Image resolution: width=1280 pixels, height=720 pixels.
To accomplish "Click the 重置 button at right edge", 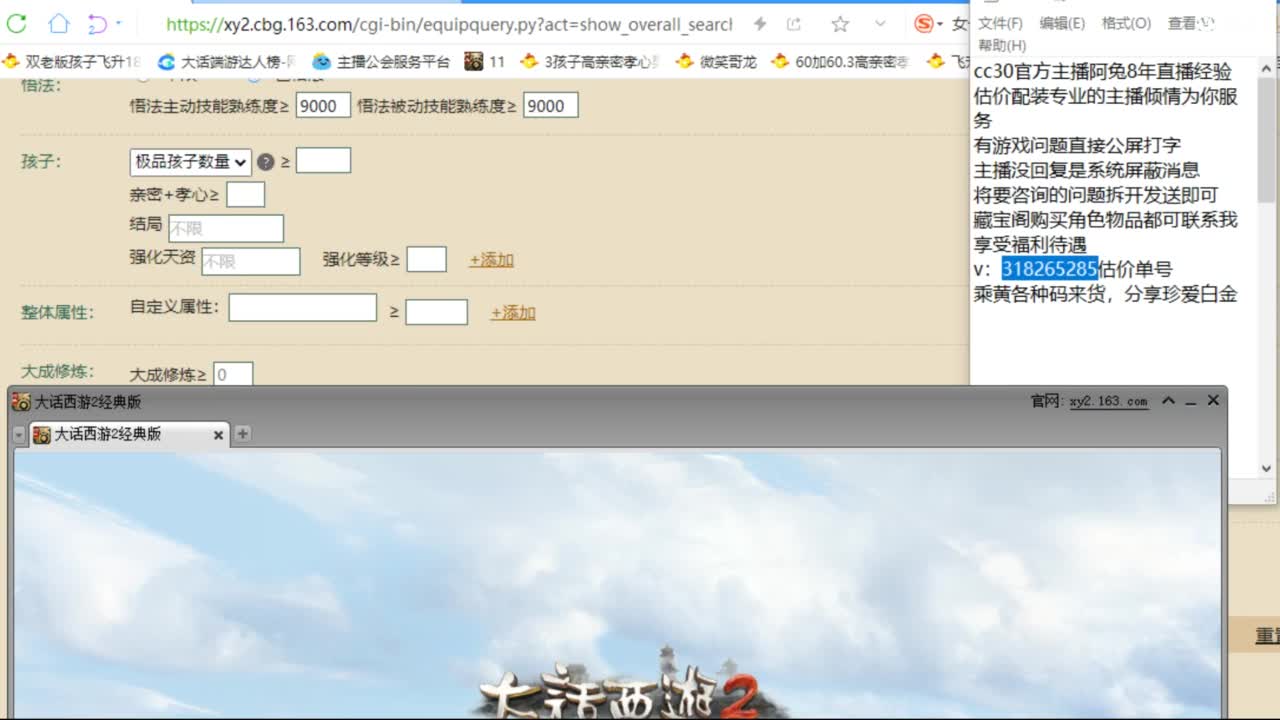I will coord(1267,636).
